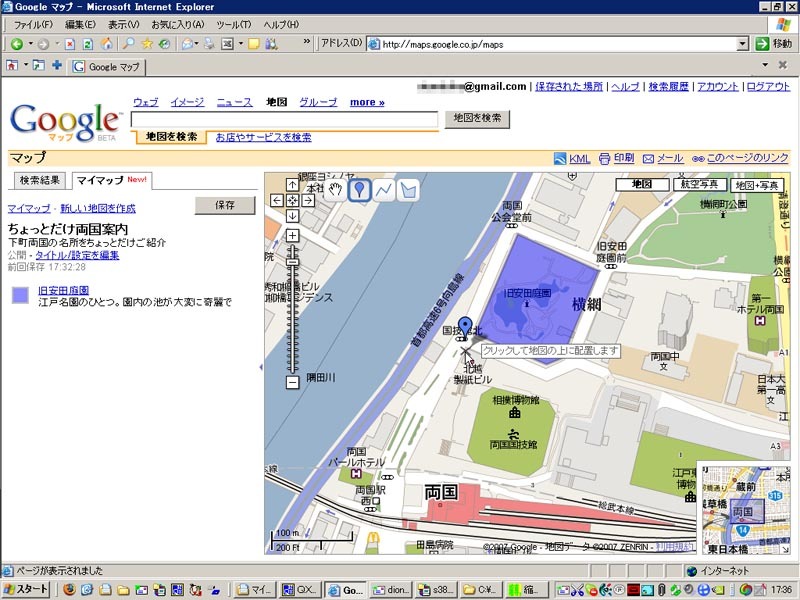
Task: Switch to dion taskbar window
Action: point(390,590)
